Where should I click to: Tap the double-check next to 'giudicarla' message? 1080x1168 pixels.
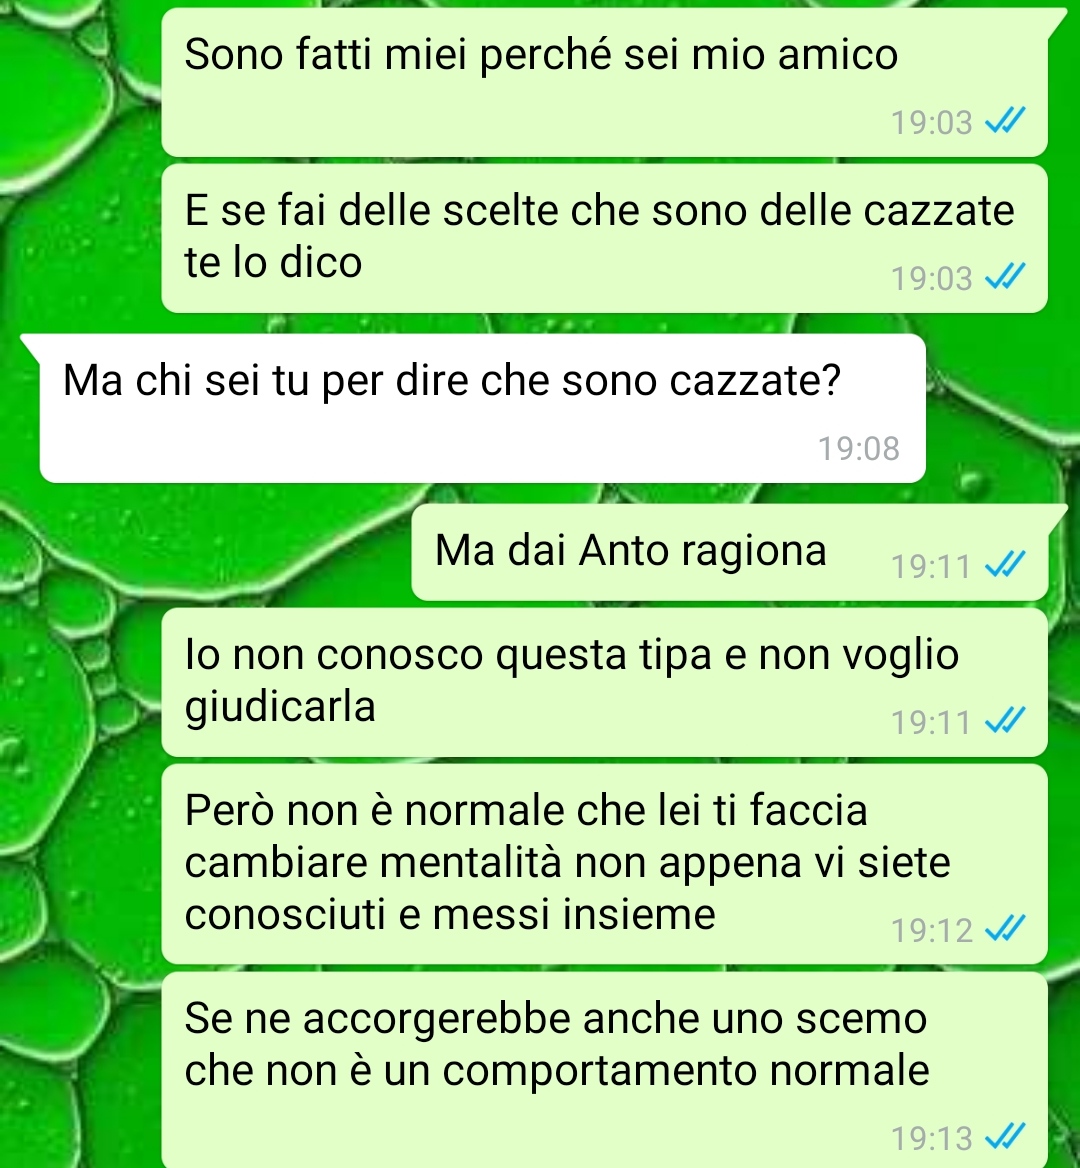[1006, 721]
